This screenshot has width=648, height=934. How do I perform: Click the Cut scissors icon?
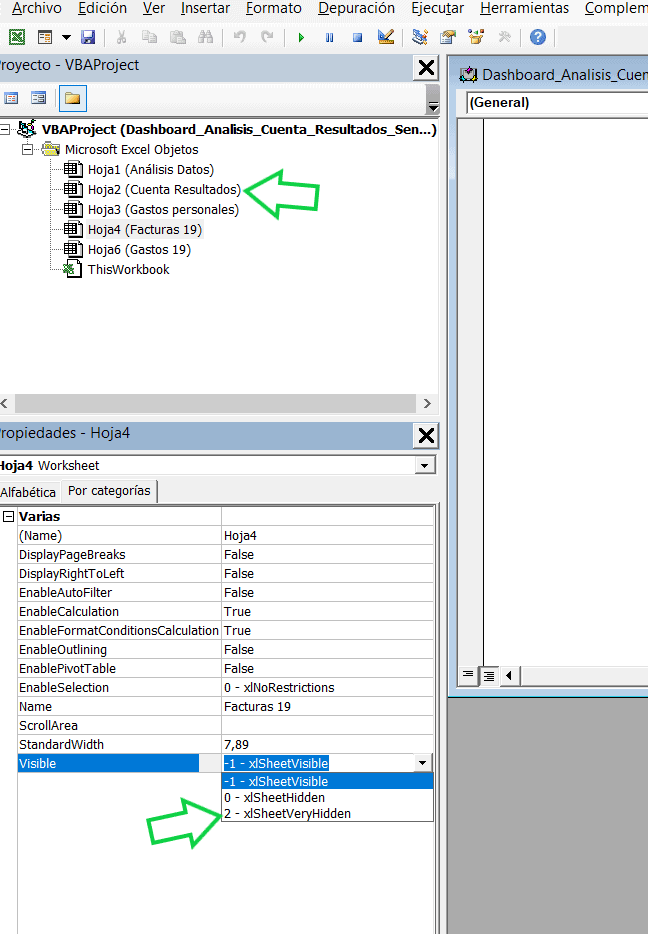coord(122,38)
